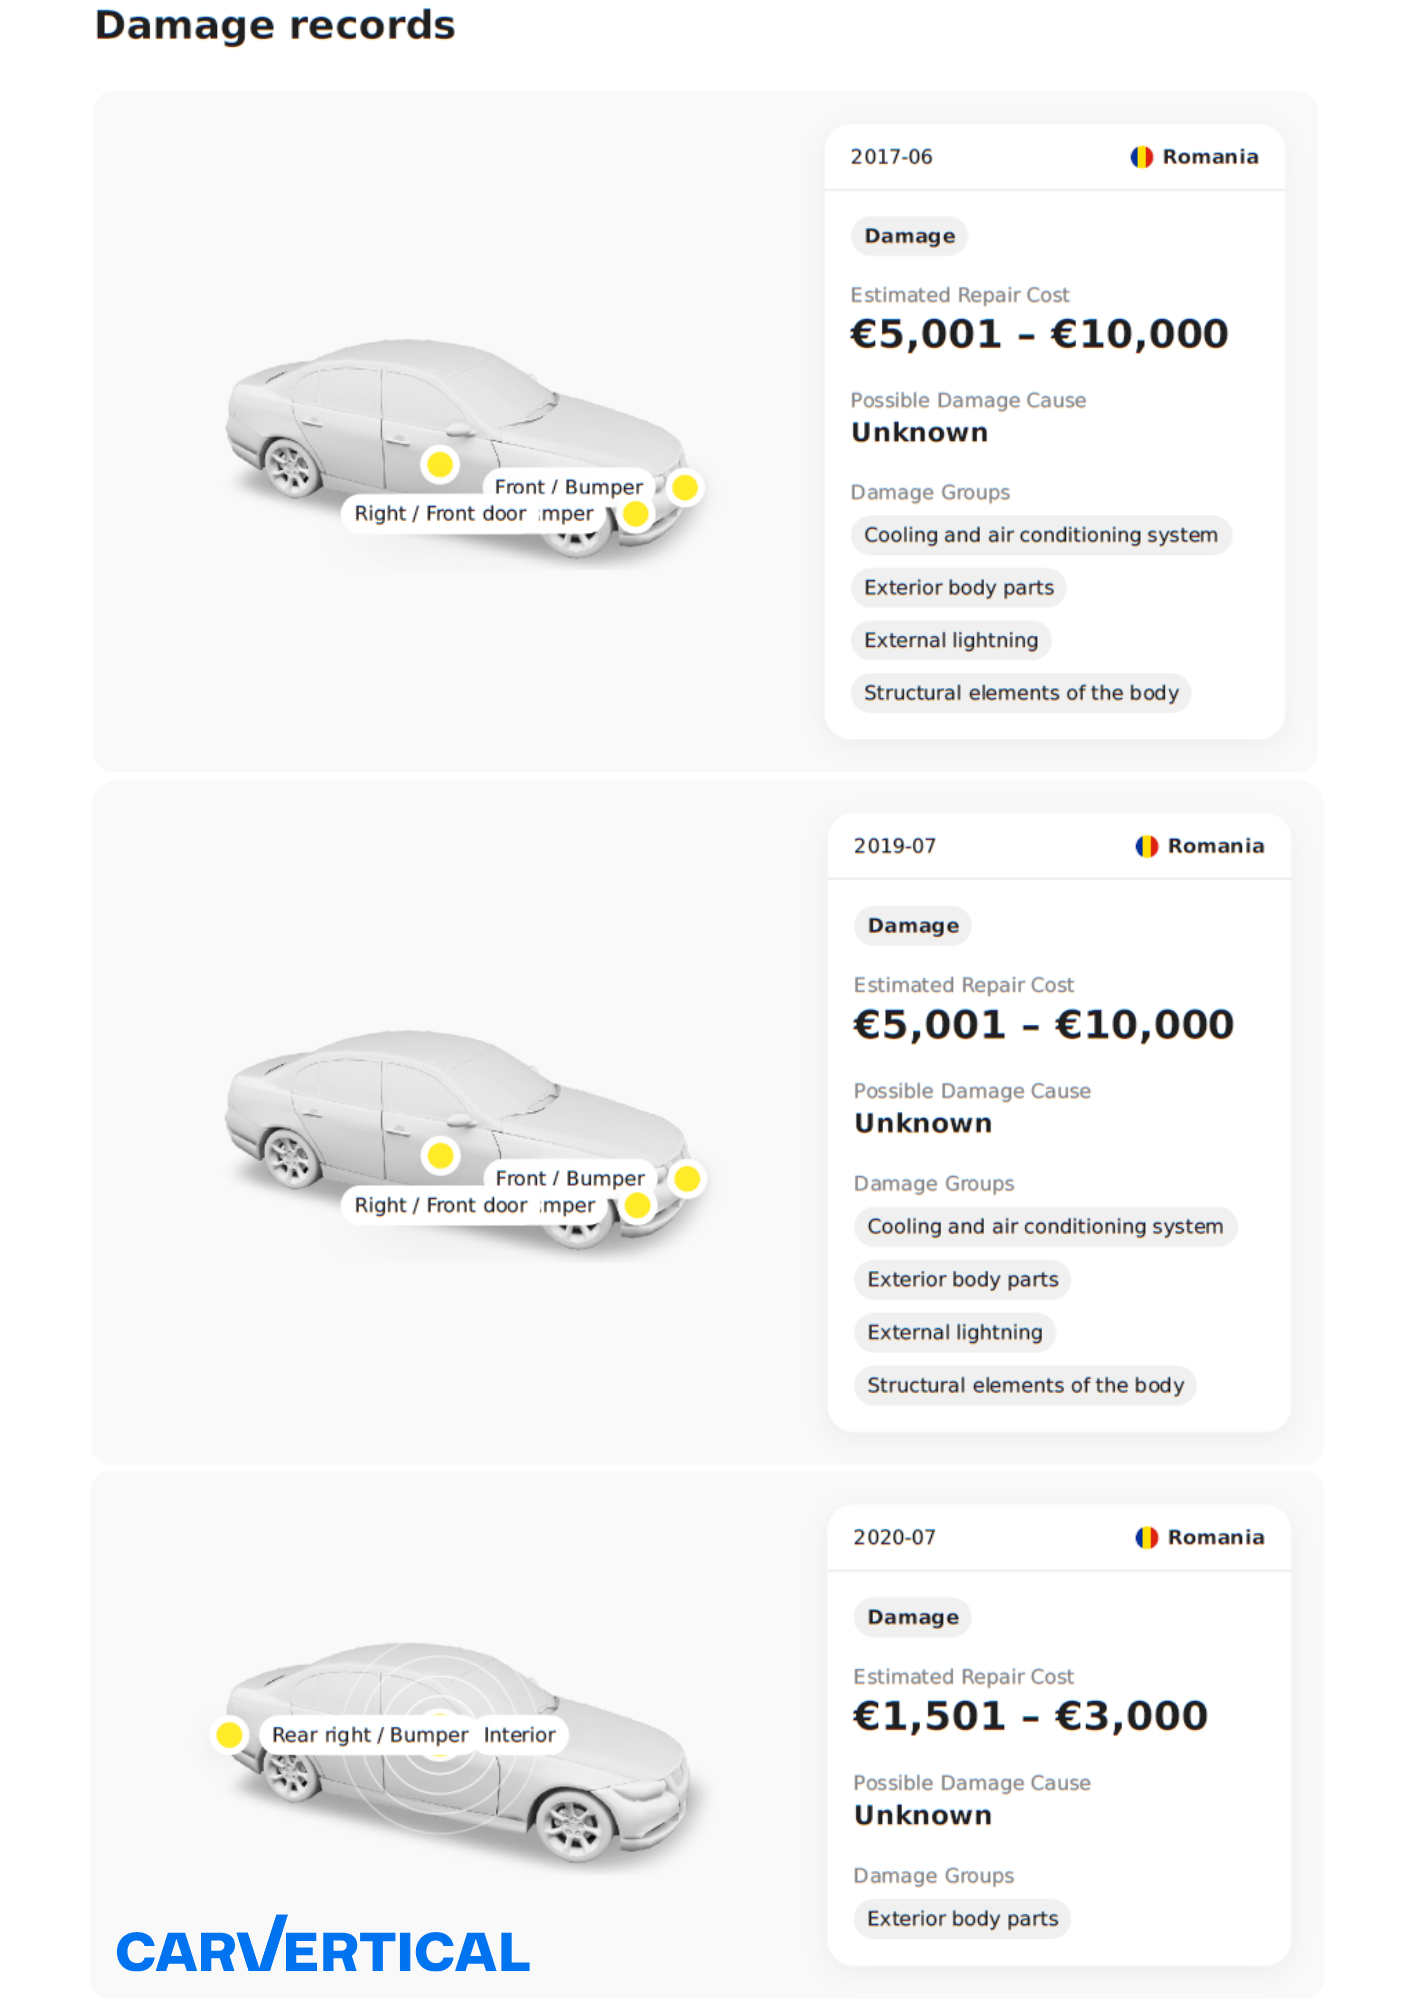Click the Rear right / Bumper label
The width and height of the screenshot is (1414, 2000).
pyautogui.click(x=369, y=1735)
